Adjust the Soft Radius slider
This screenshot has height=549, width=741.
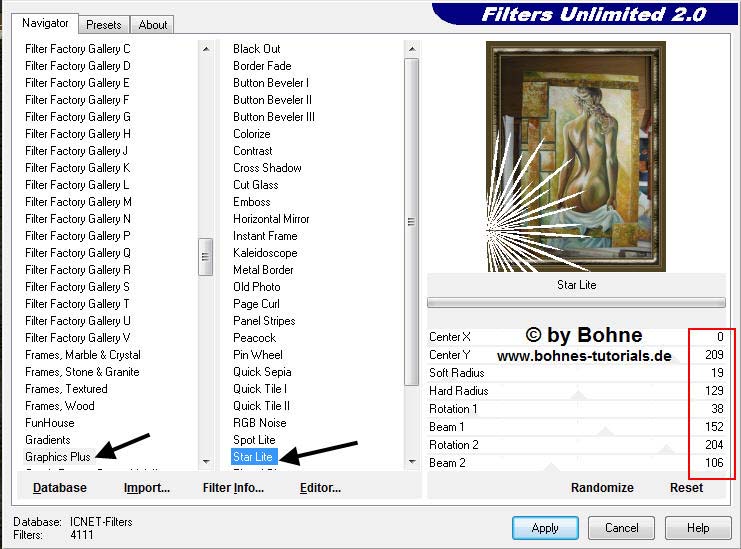[580, 373]
